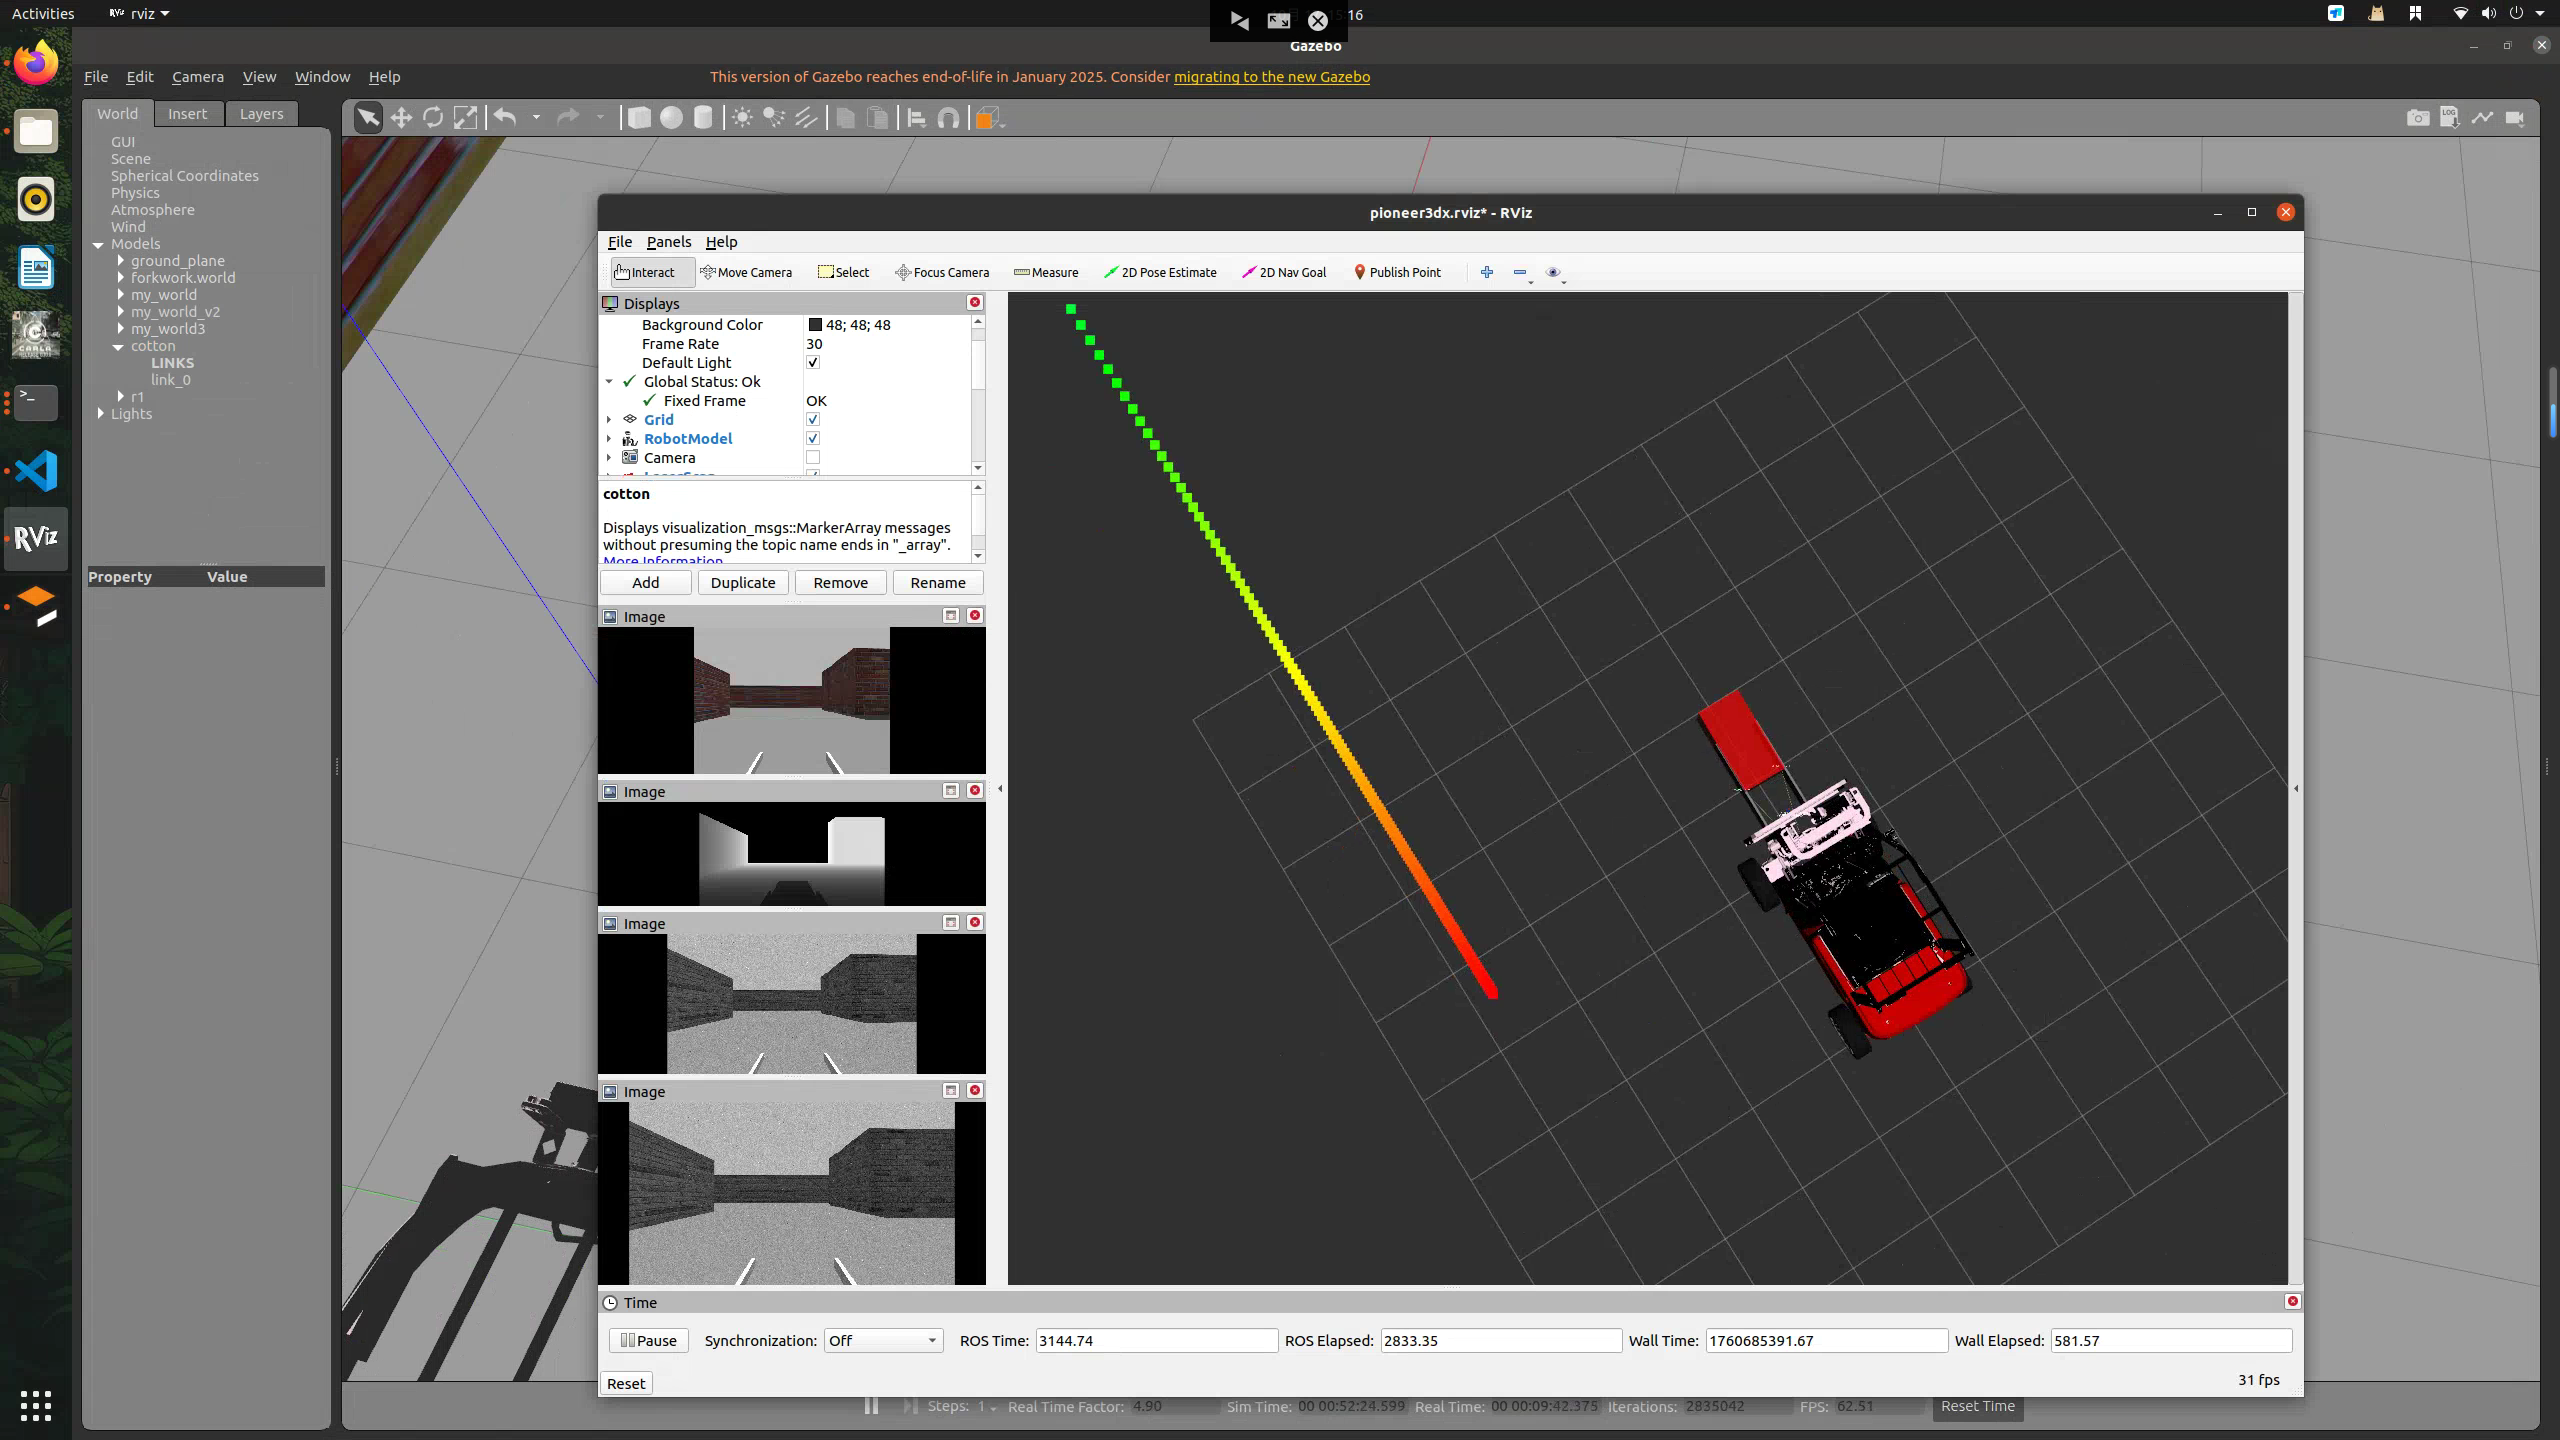Enable the Camera display checkbox

pyautogui.click(x=813, y=458)
